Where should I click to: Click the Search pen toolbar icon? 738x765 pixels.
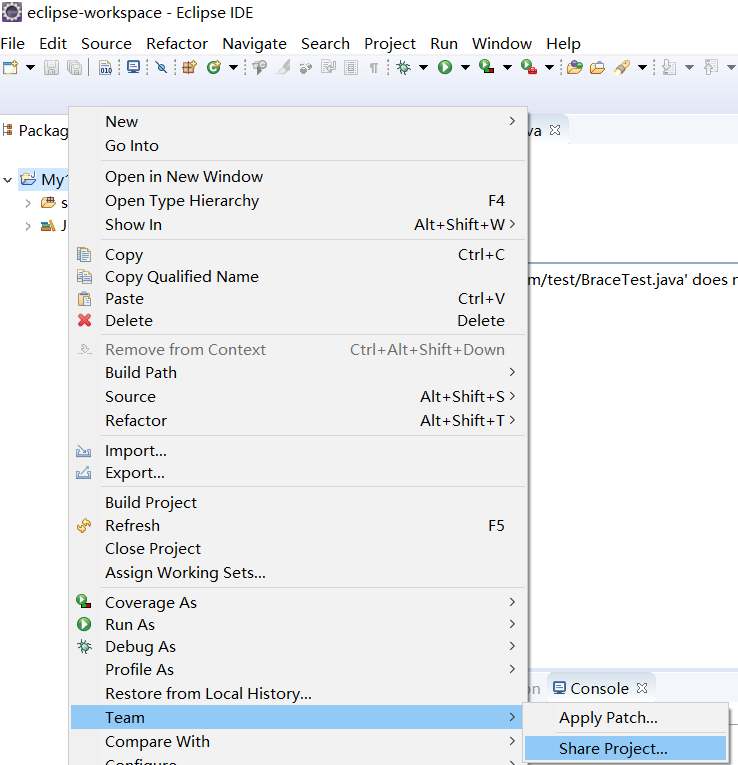(x=622, y=67)
